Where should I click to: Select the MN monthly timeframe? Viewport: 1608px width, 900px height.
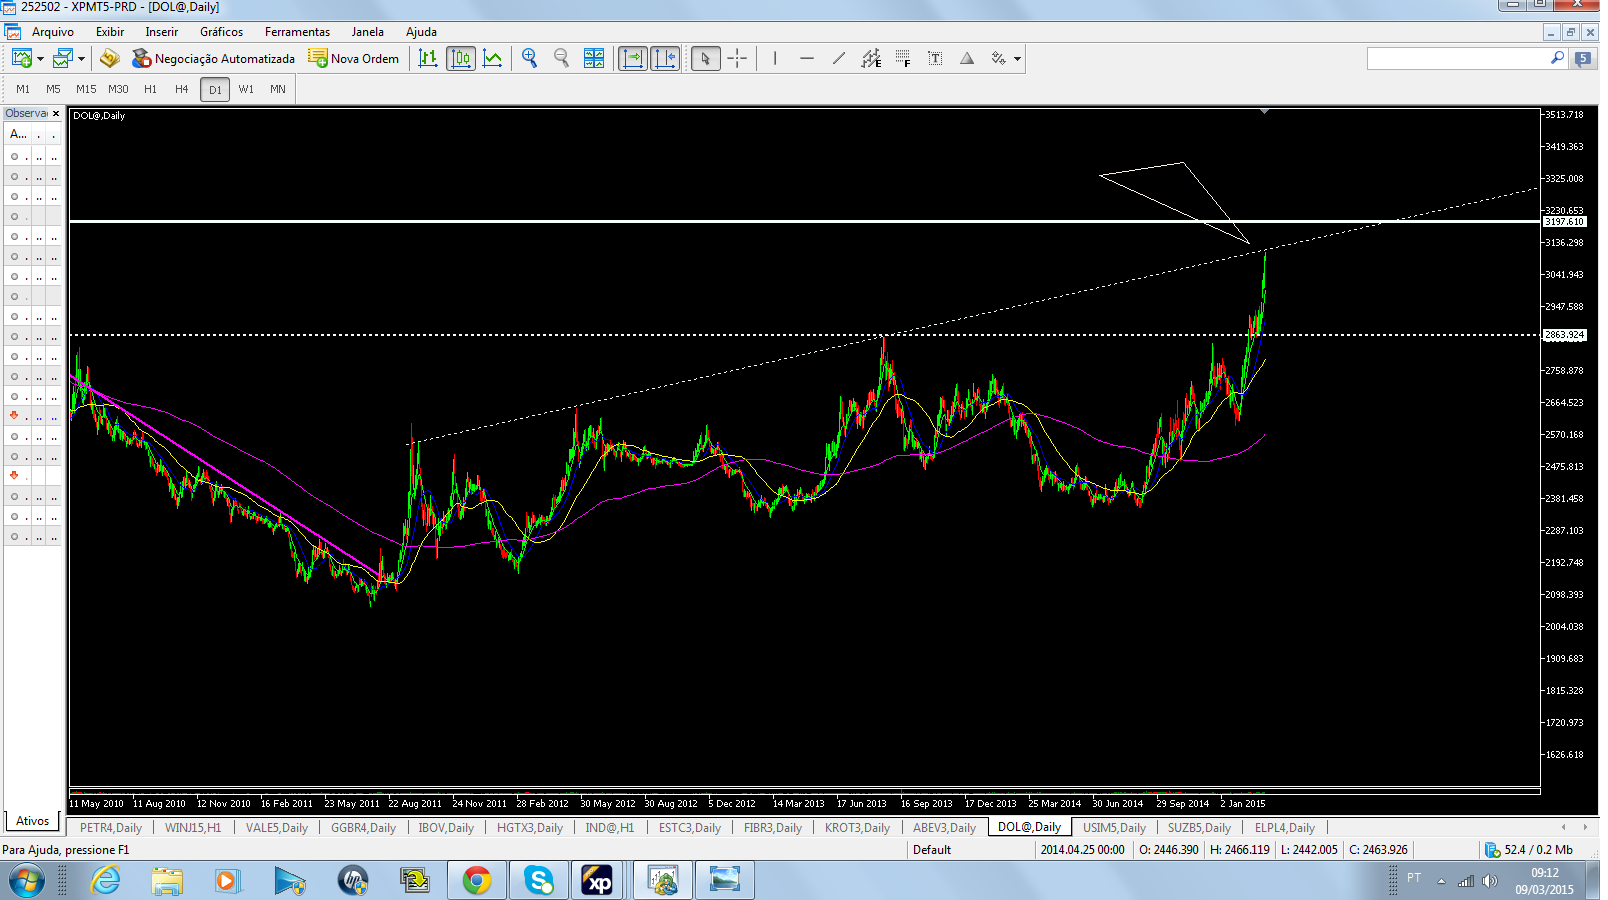click(x=278, y=89)
